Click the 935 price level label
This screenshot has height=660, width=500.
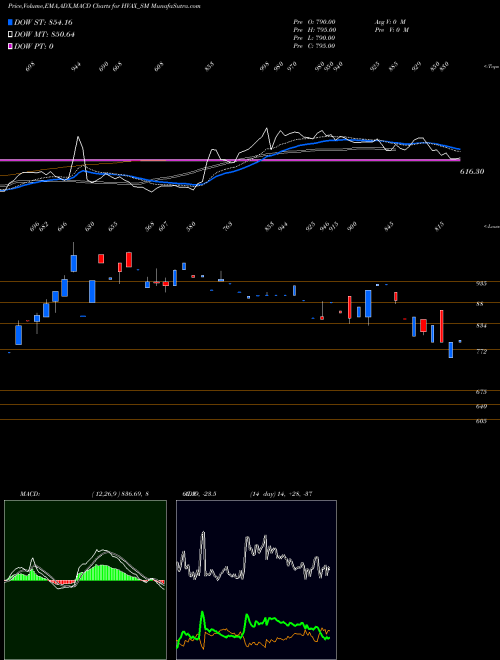tap(481, 284)
